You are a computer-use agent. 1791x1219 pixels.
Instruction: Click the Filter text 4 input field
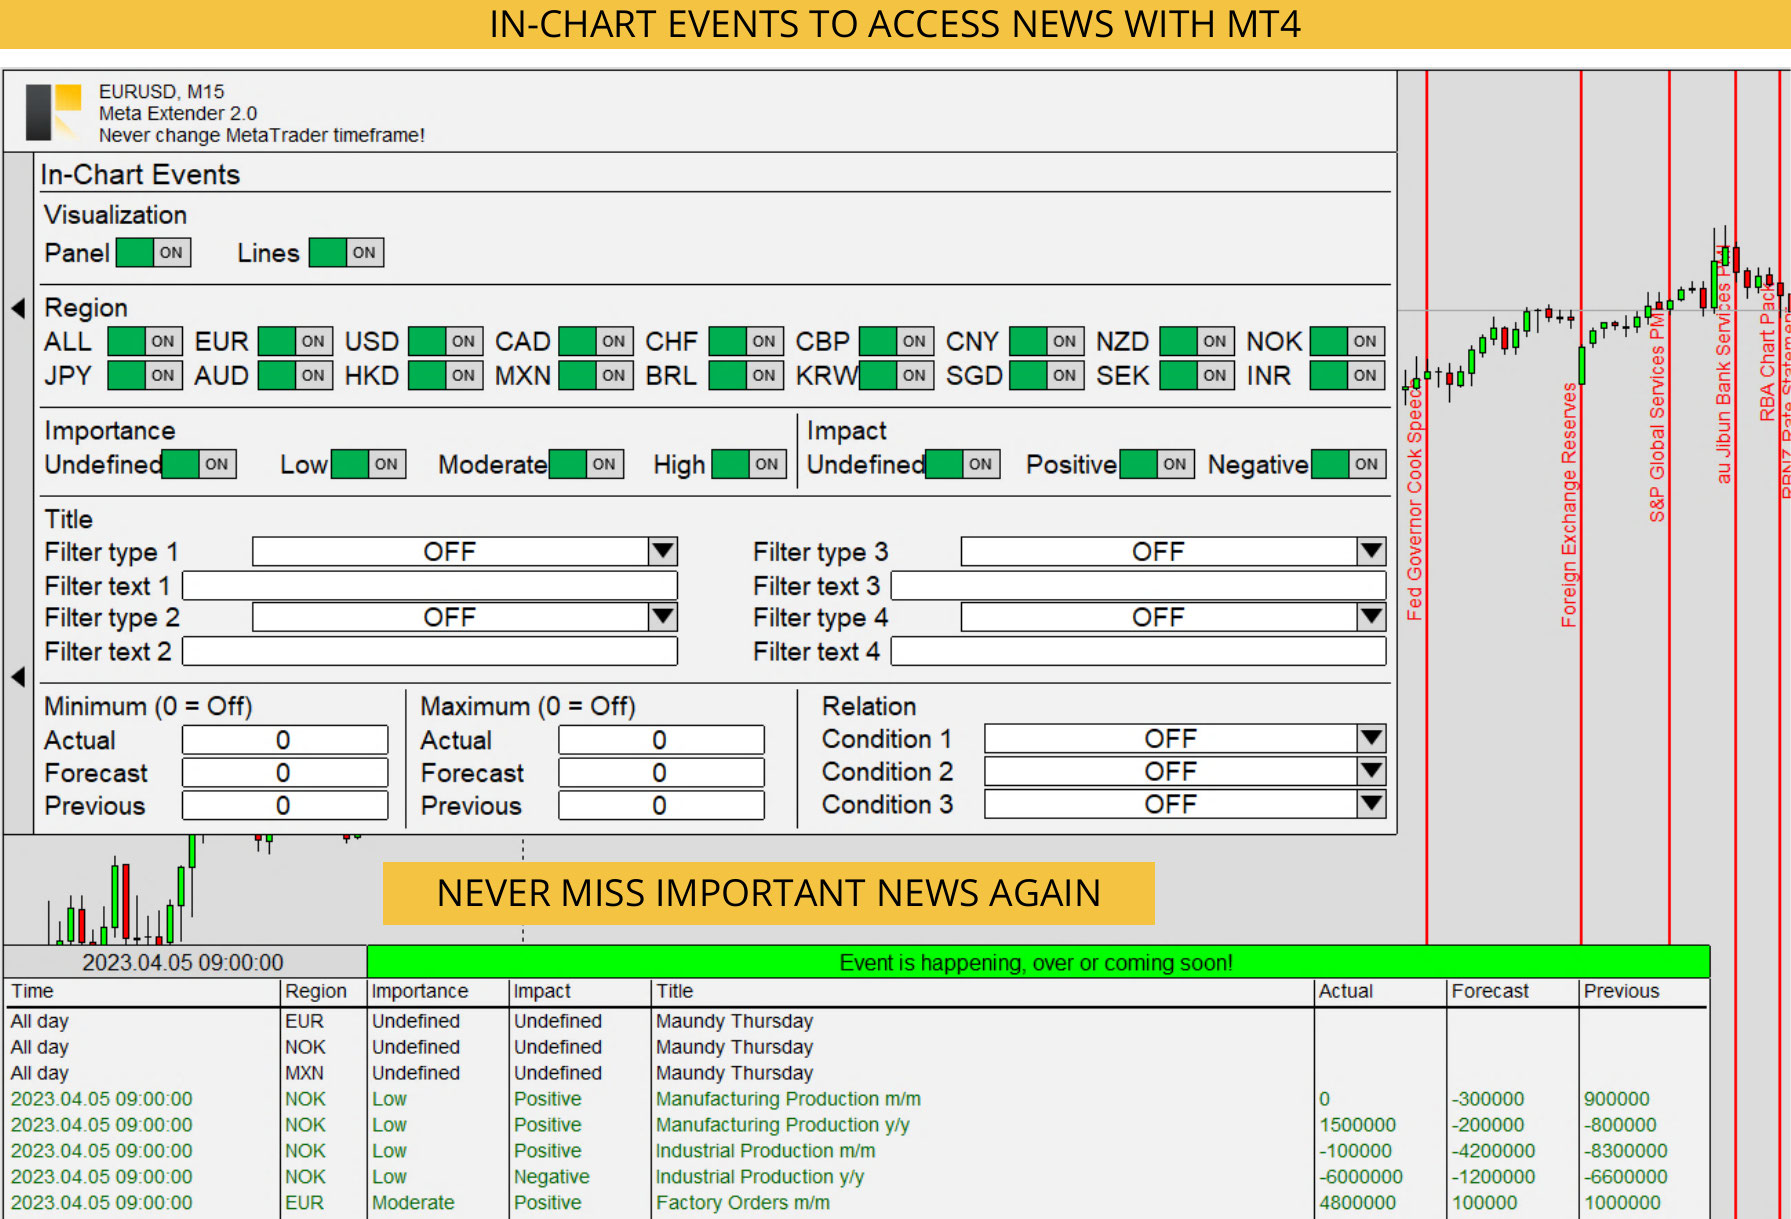click(1138, 651)
